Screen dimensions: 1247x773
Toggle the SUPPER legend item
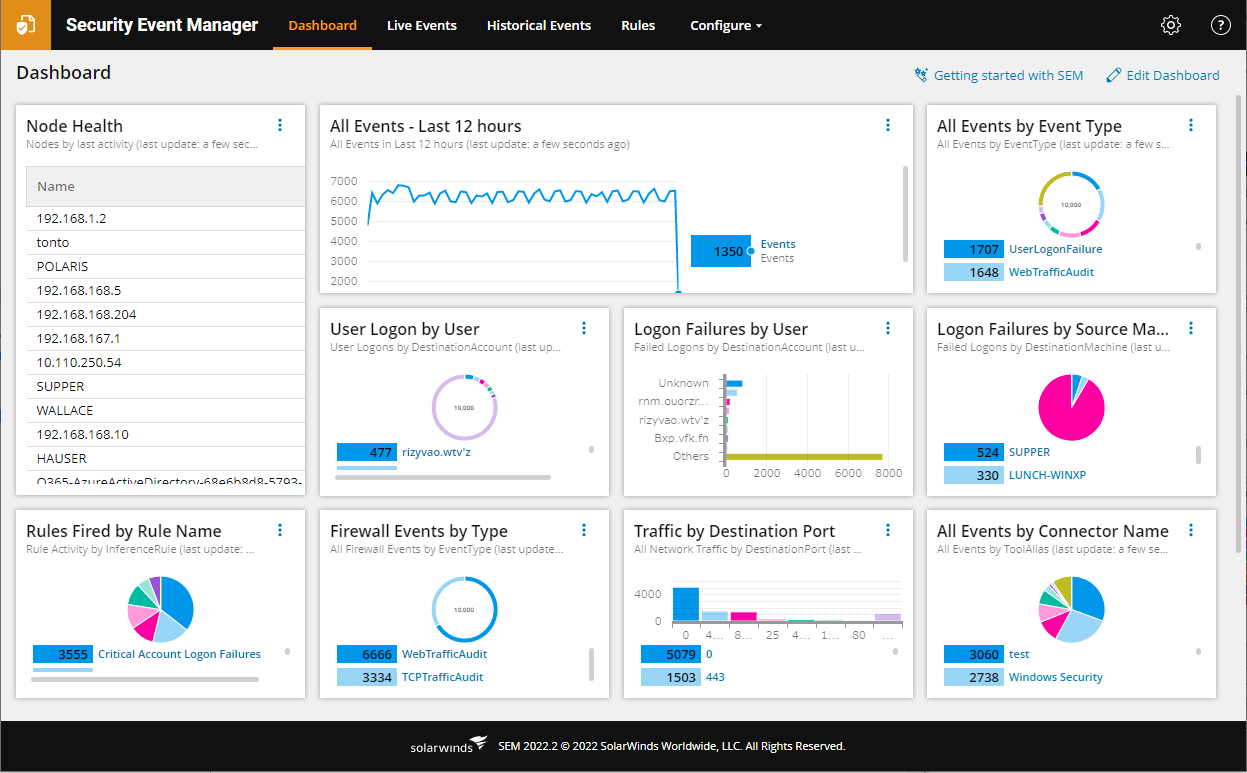[1029, 452]
